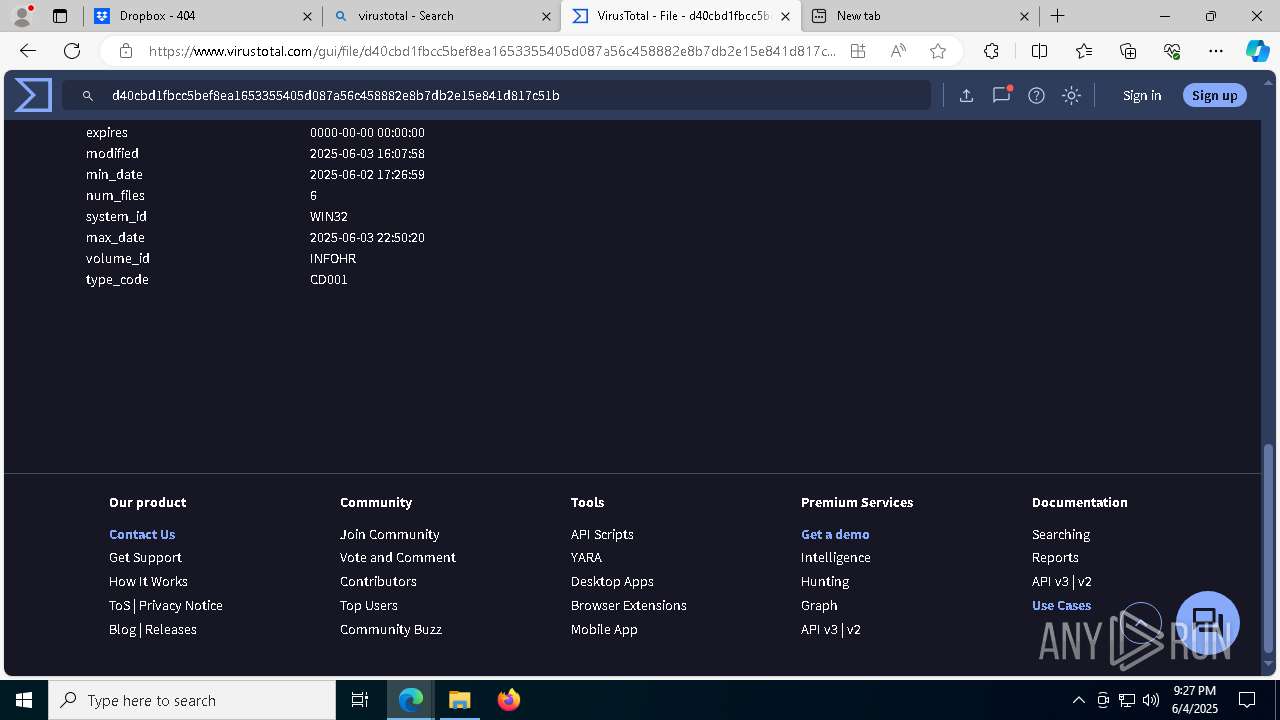Viewport: 1280px width, 720px height.
Task: Open the YARA link
Action: [586, 558]
